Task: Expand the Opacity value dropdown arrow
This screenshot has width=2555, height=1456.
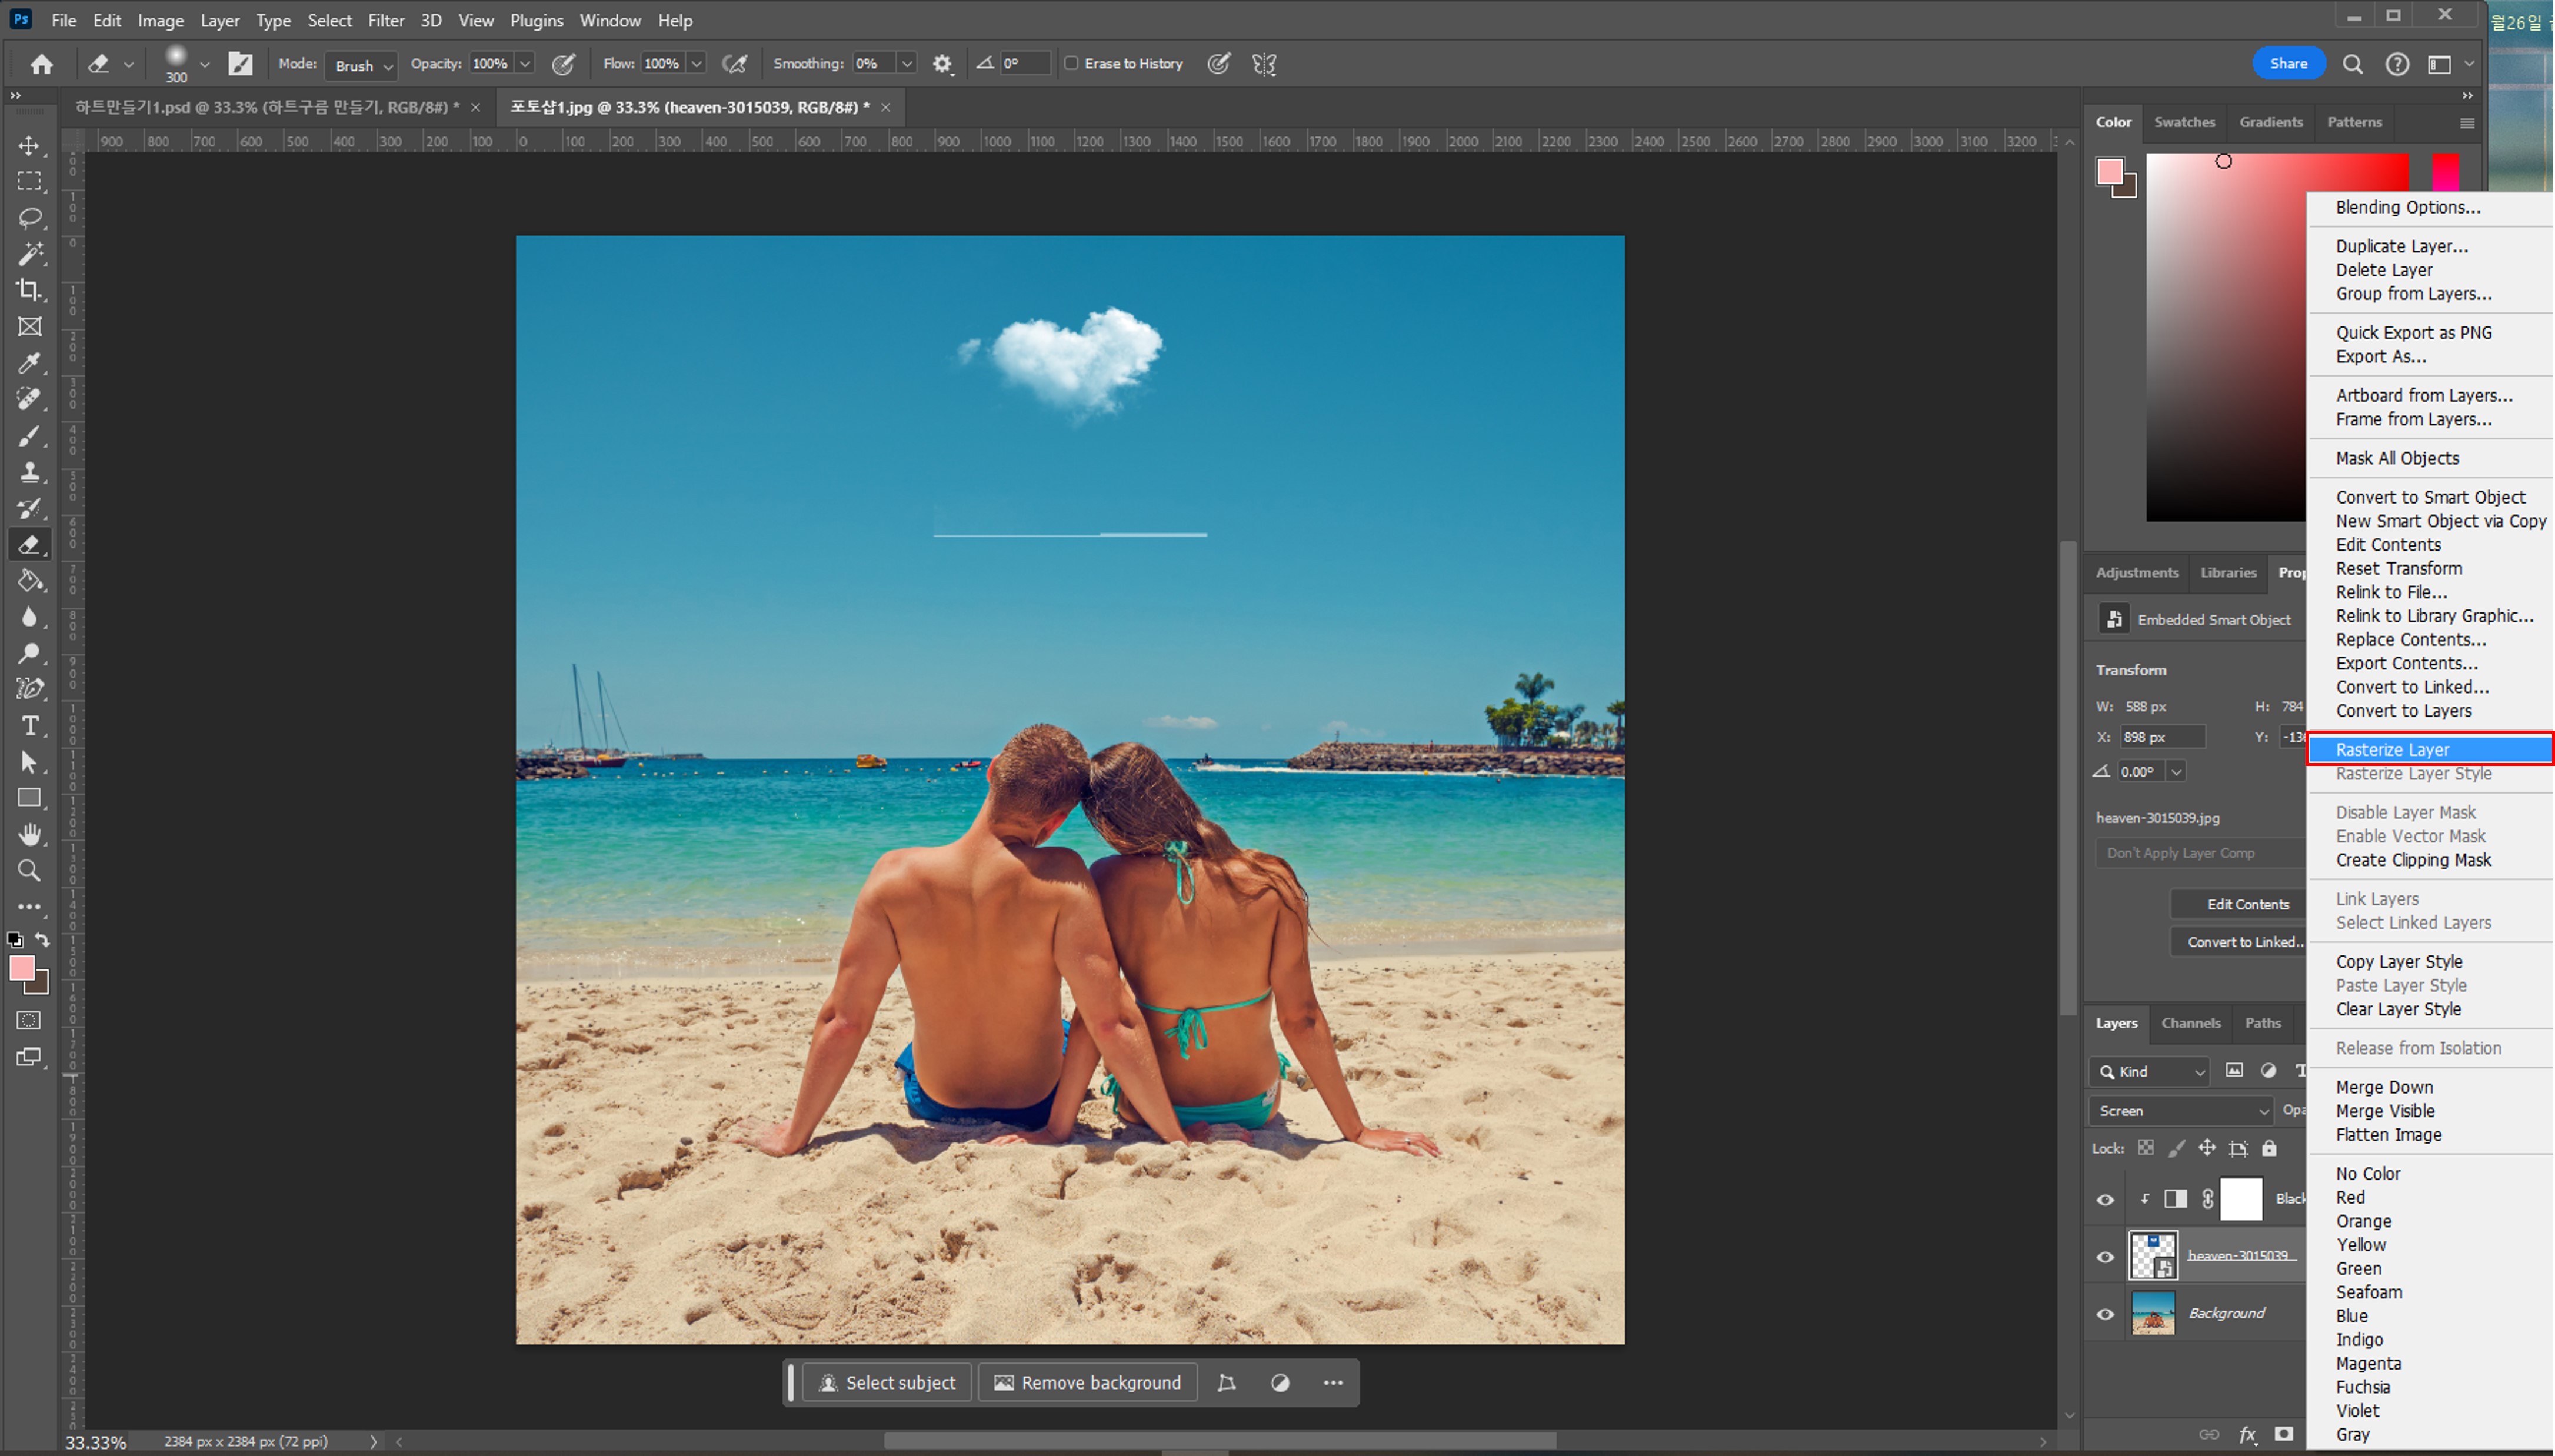Action: pos(525,64)
